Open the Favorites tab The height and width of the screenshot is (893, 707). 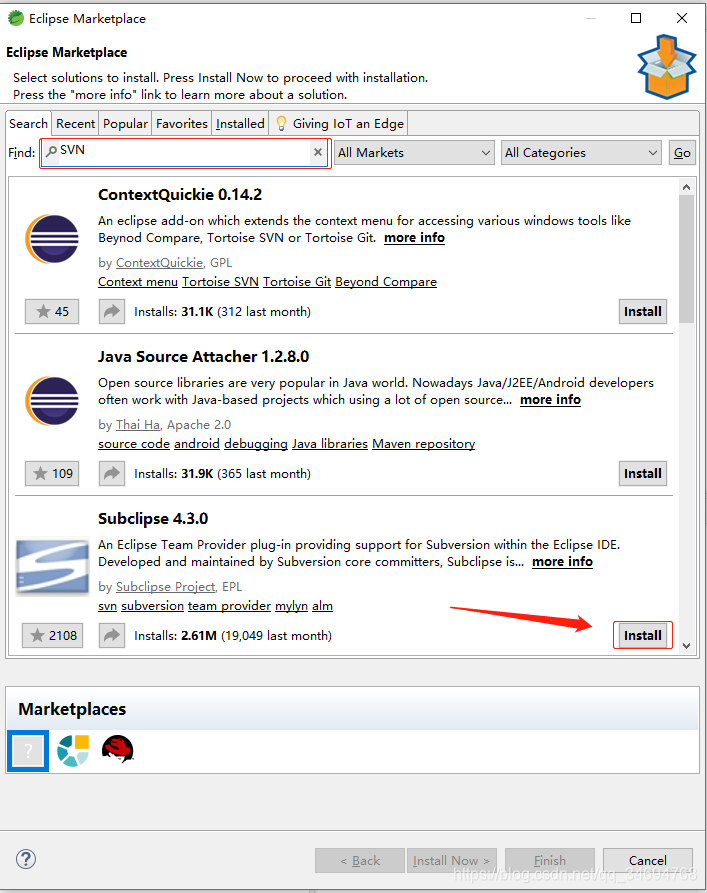tap(182, 124)
